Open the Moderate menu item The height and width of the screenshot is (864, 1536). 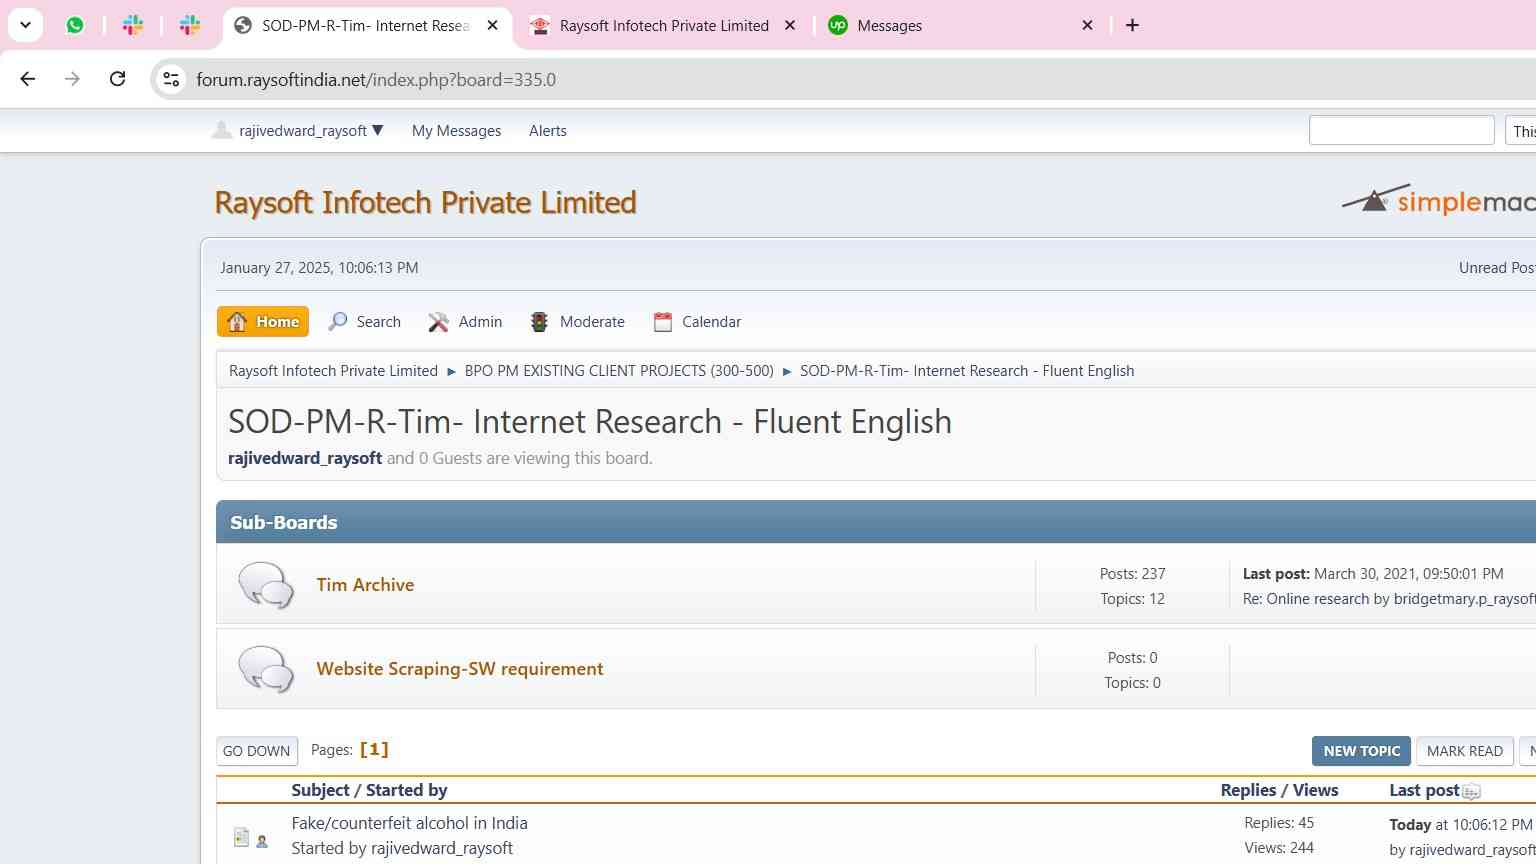[577, 321]
